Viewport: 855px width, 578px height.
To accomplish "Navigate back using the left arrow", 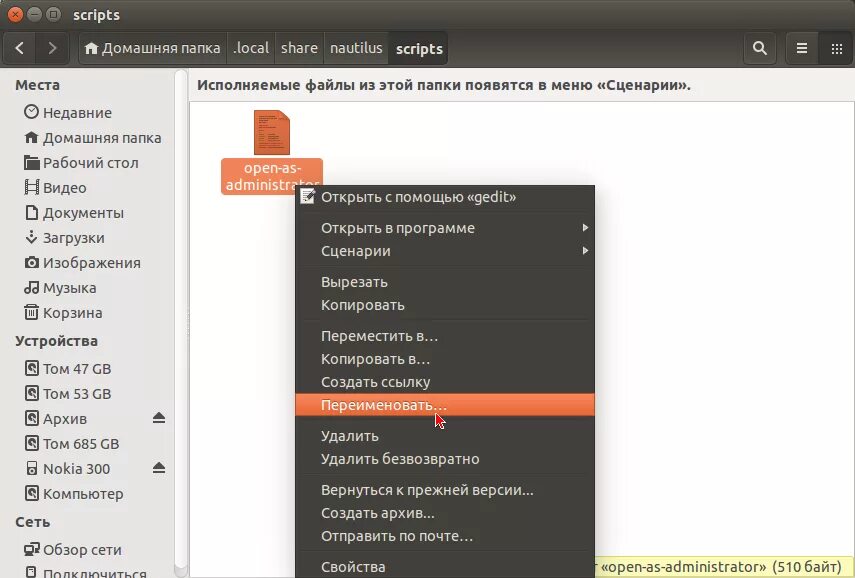I will [x=20, y=47].
